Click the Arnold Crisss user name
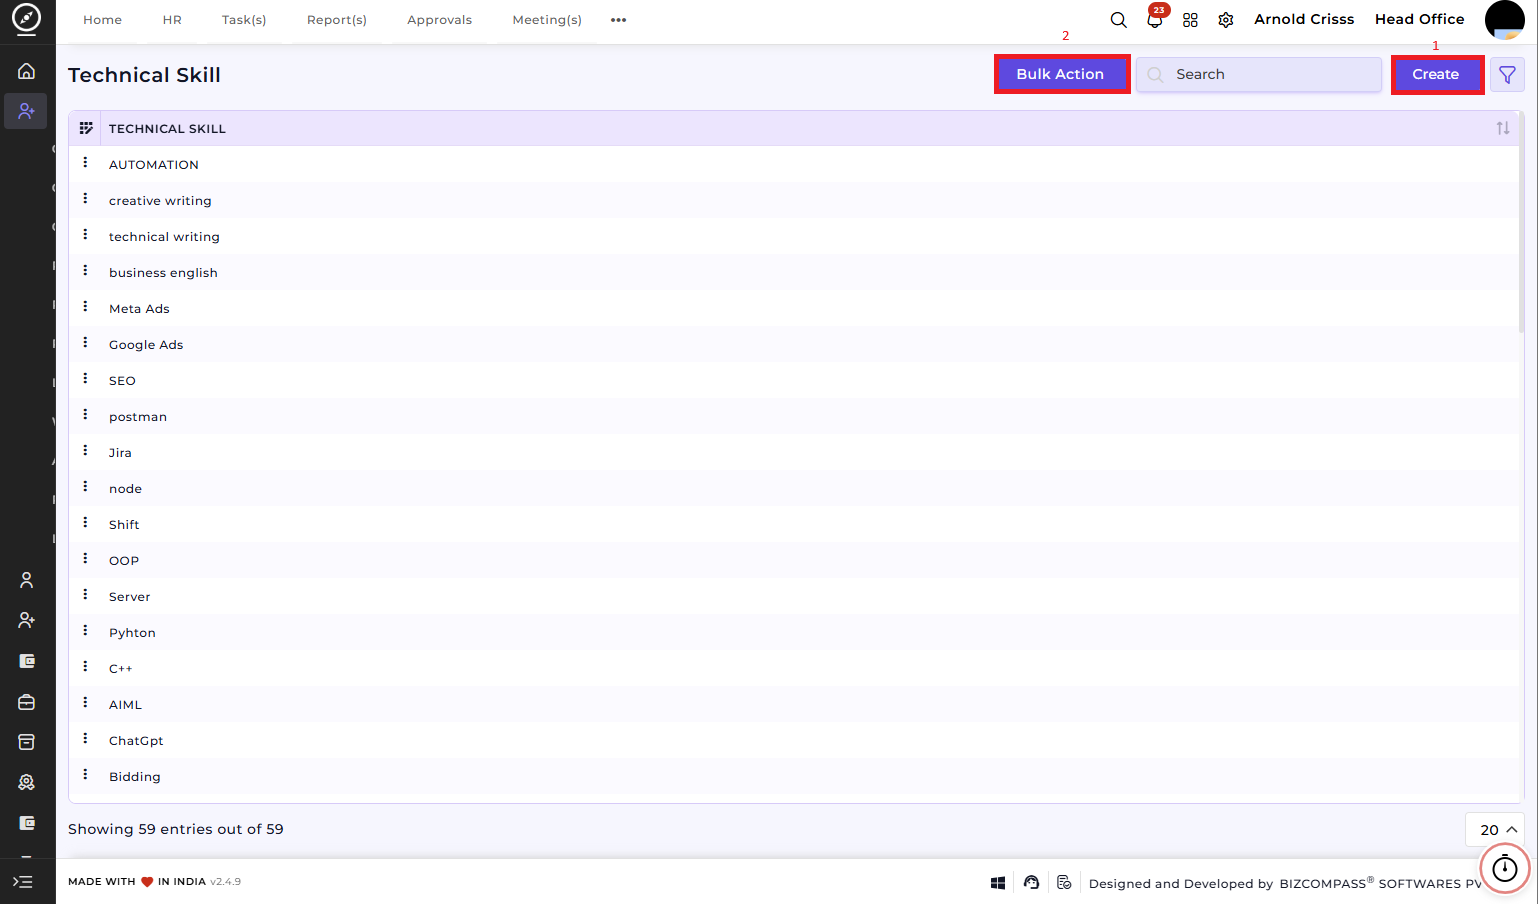Image resolution: width=1538 pixels, height=904 pixels. click(x=1304, y=19)
